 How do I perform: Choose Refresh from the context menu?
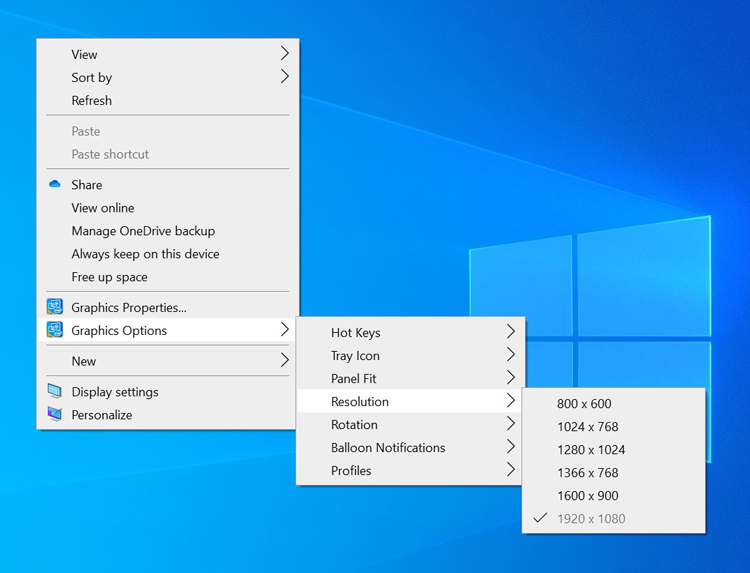point(168,100)
